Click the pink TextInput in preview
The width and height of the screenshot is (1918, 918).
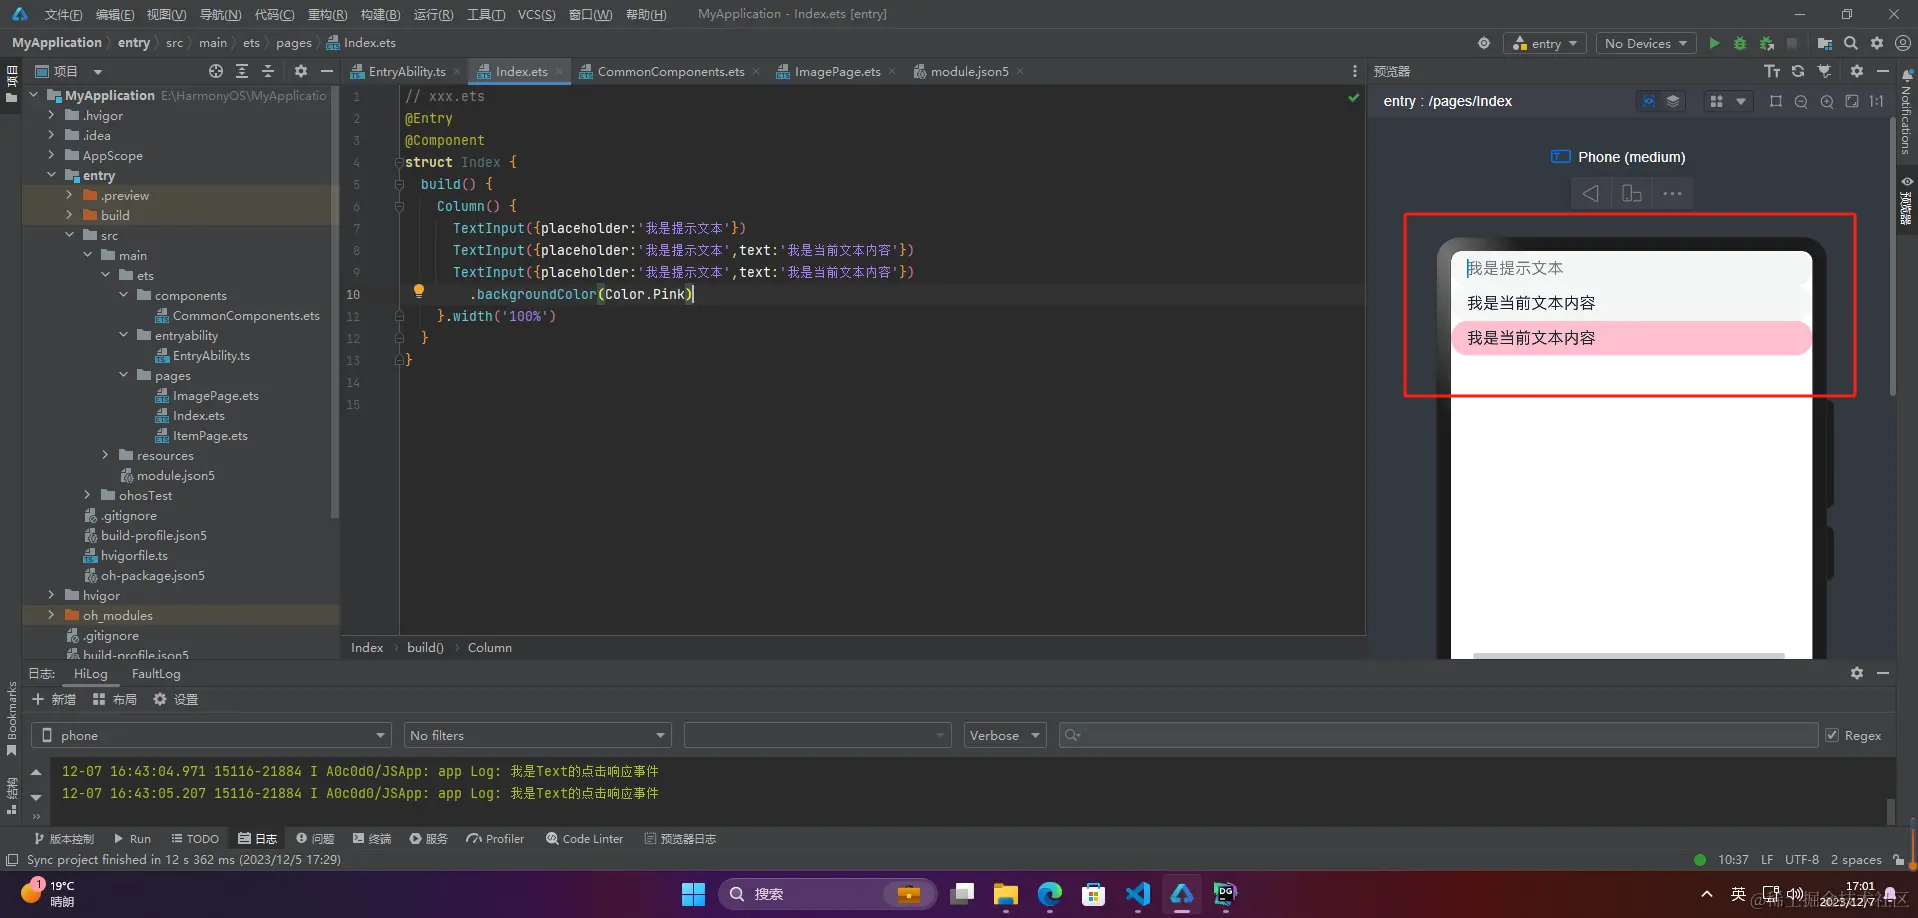click(1631, 338)
